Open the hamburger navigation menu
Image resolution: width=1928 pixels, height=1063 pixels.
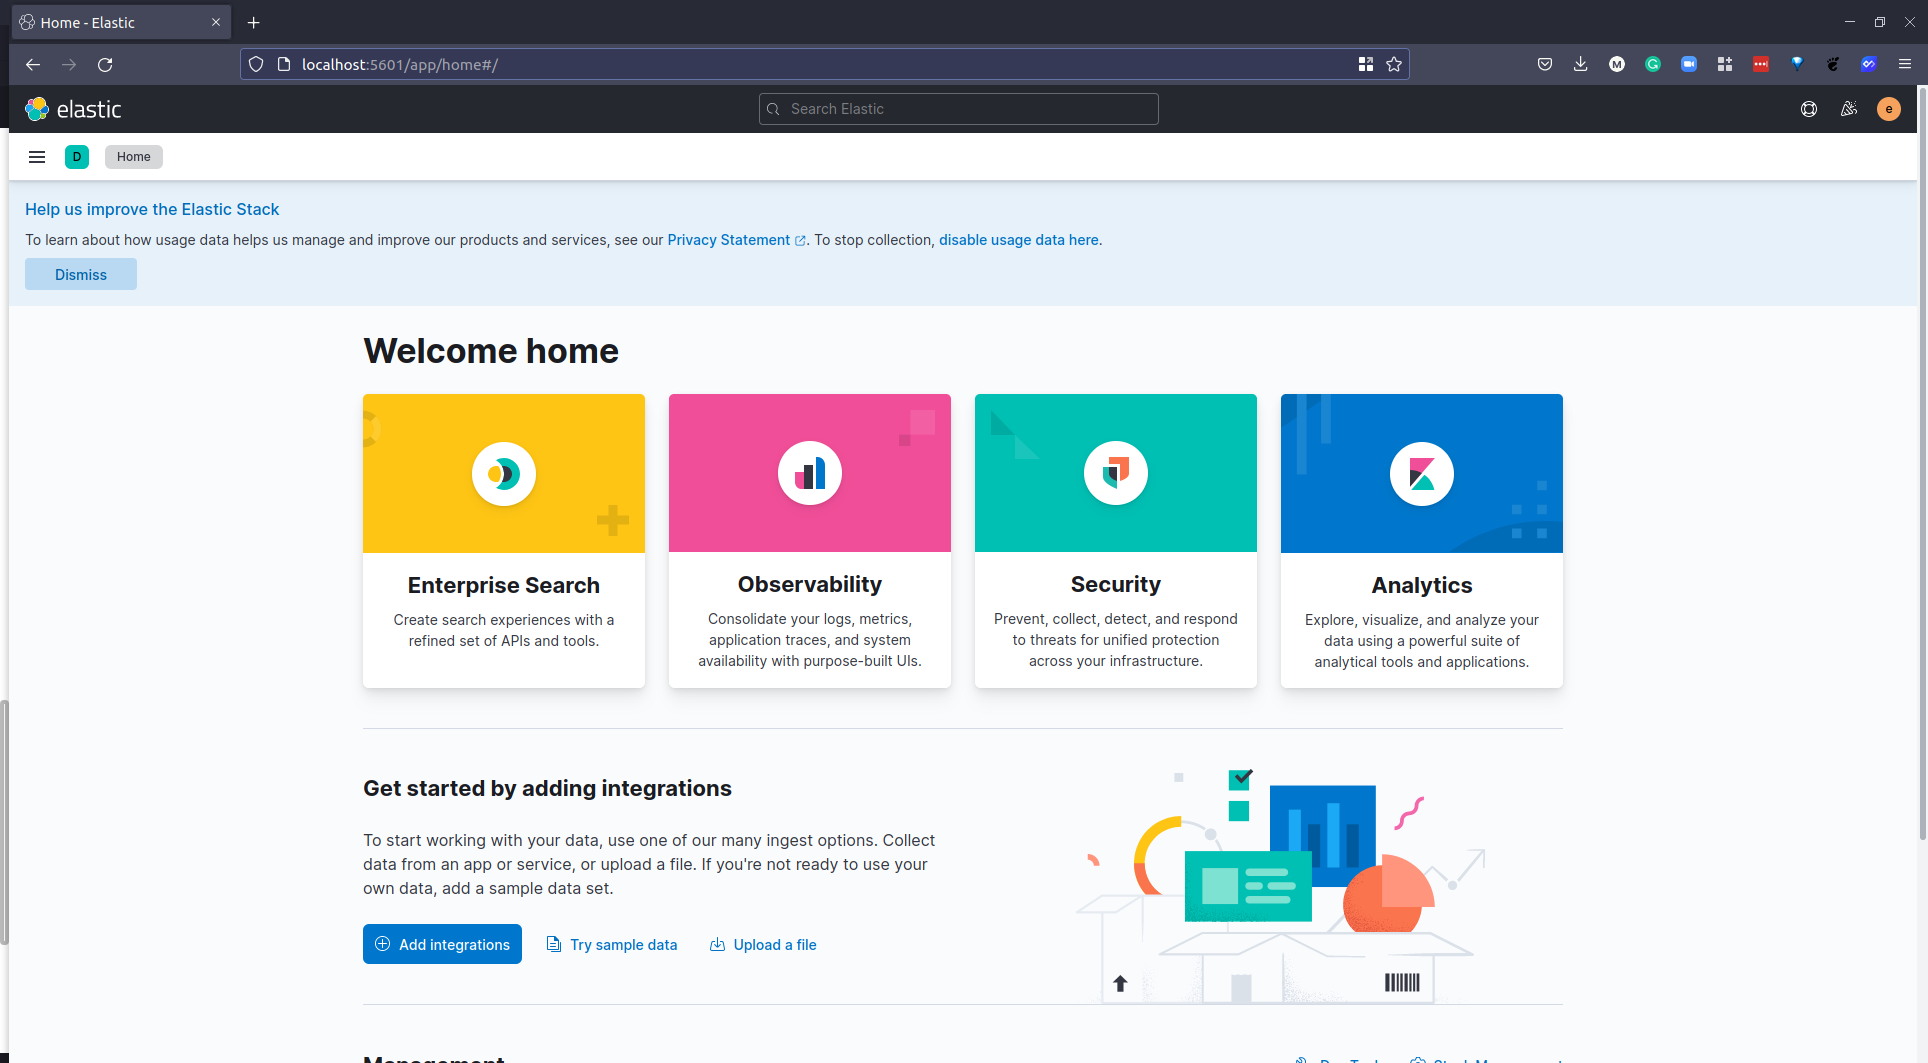point(37,157)
